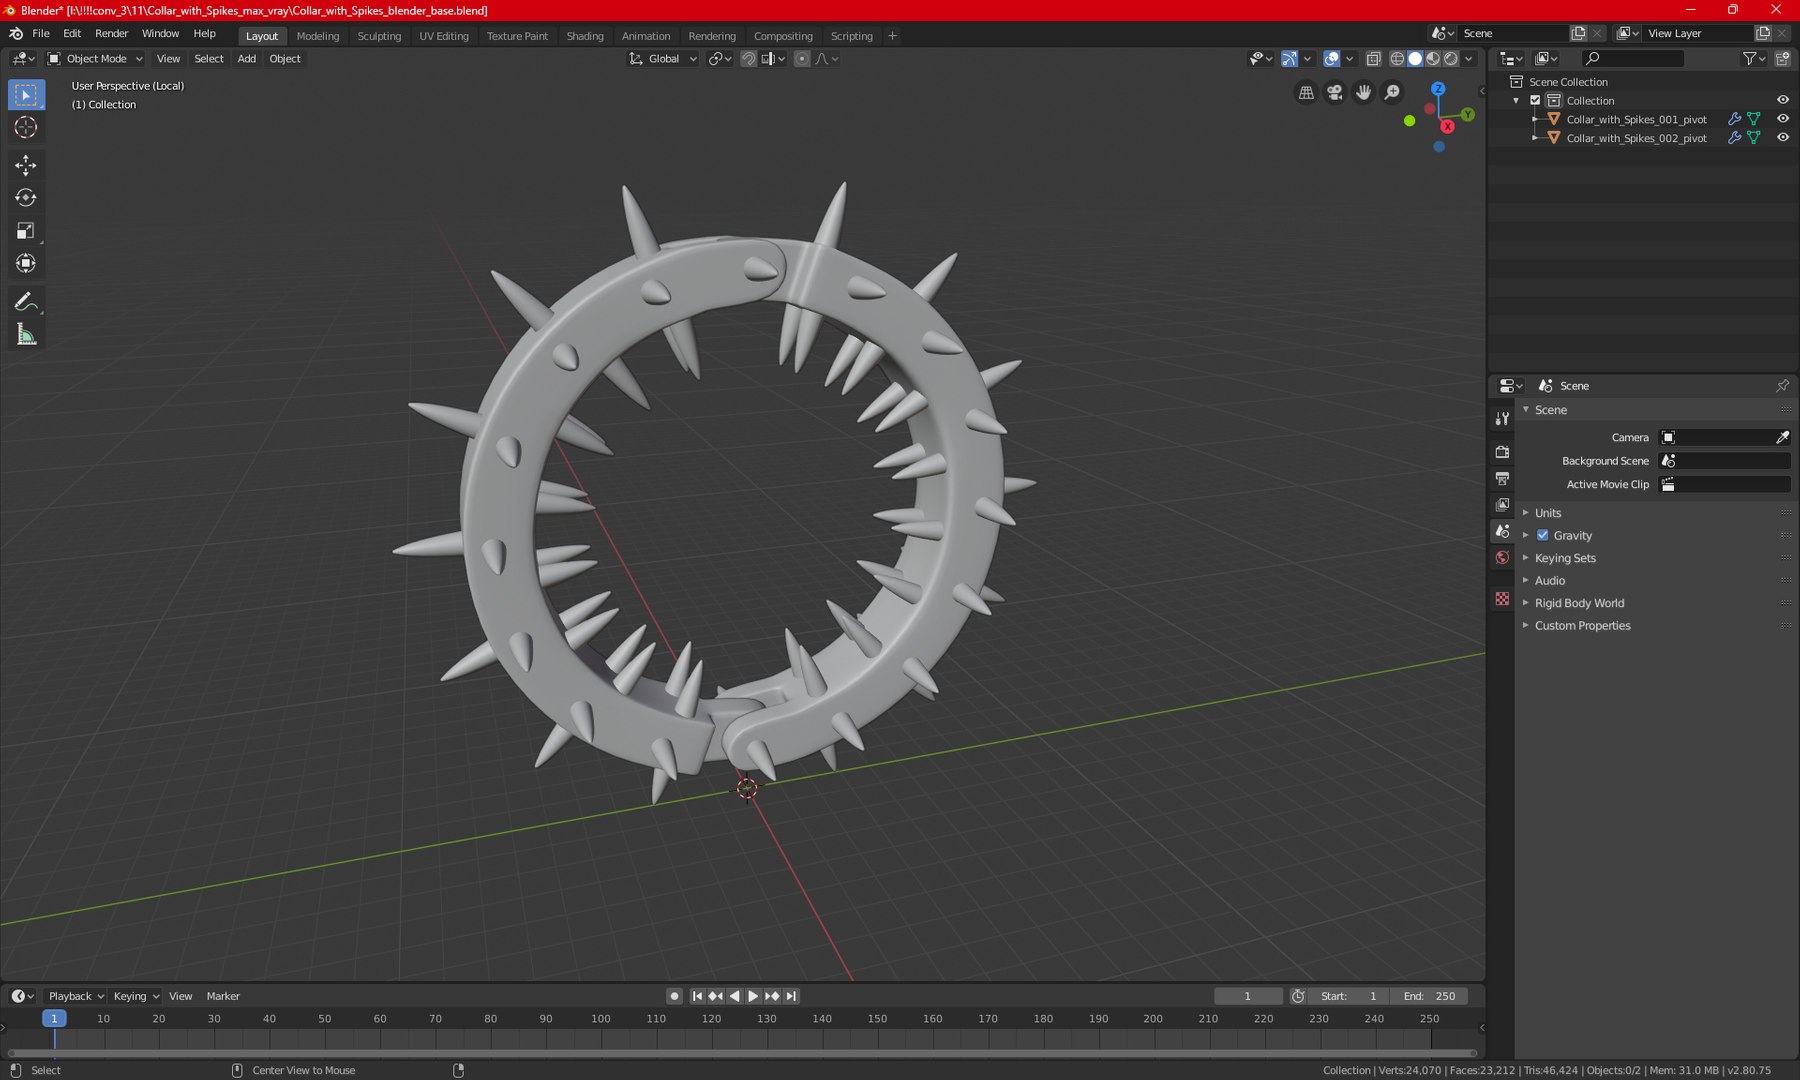
Task: Open the outliner filter dropdown
Action: [x=1752, y=59]
